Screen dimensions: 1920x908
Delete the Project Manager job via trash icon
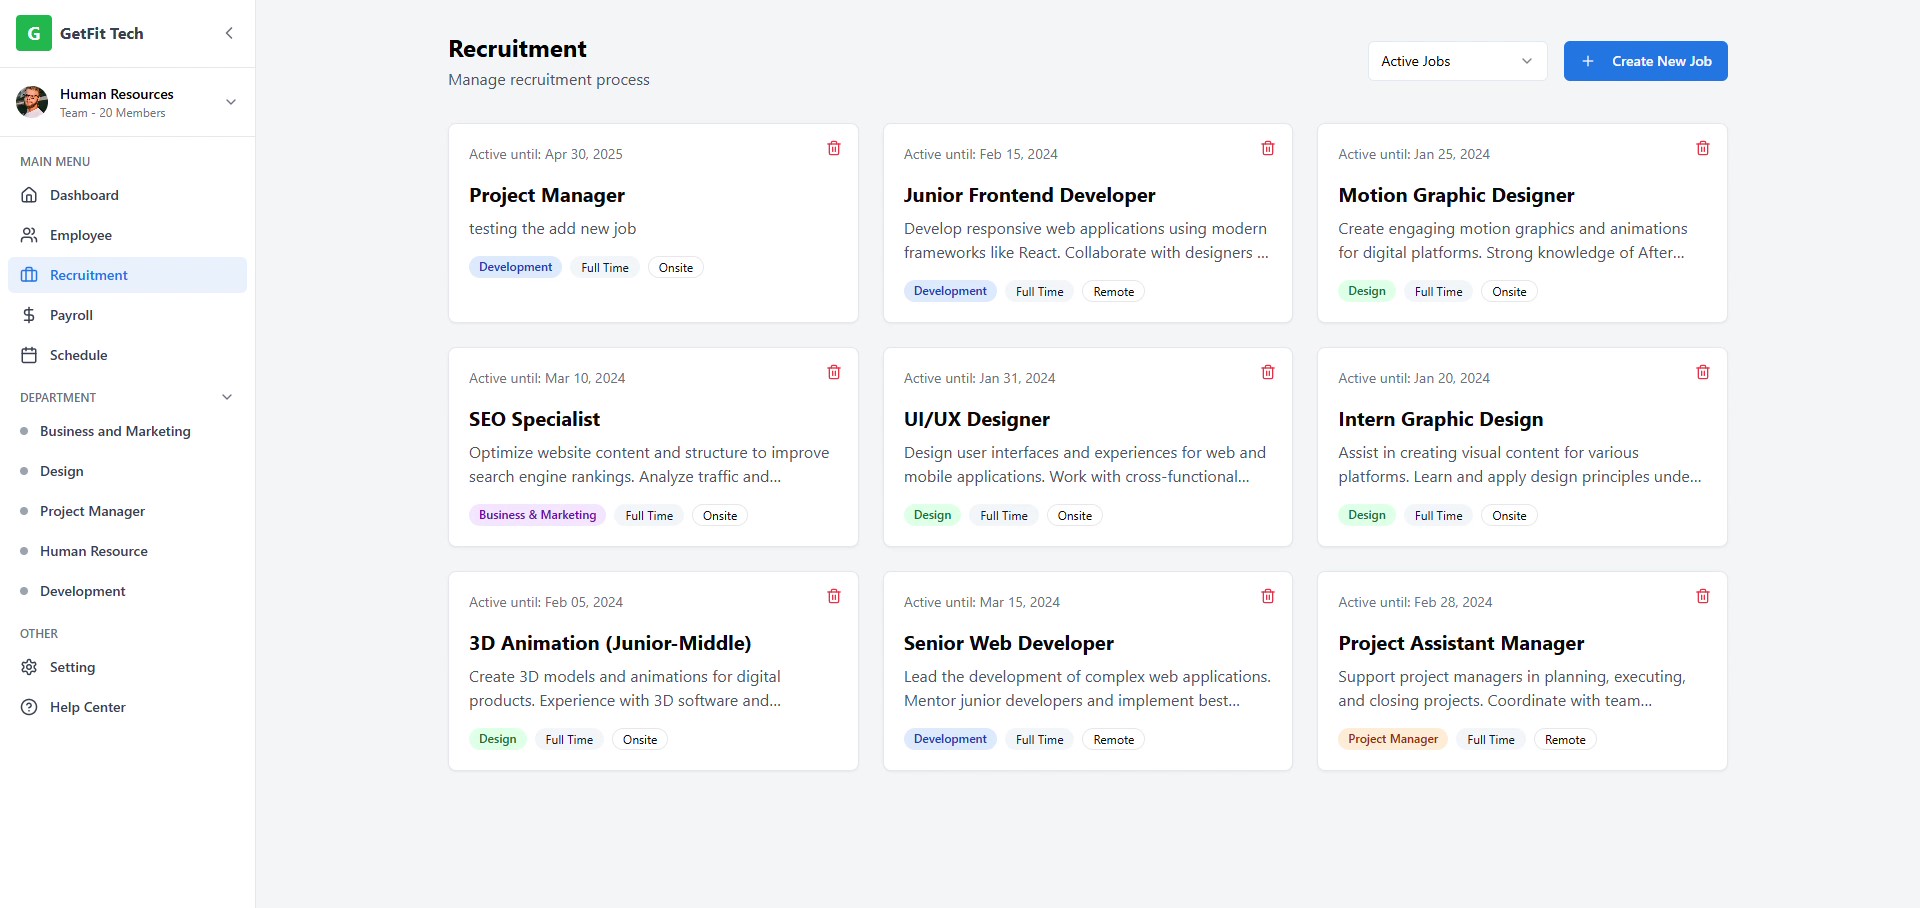coord(834,148)
